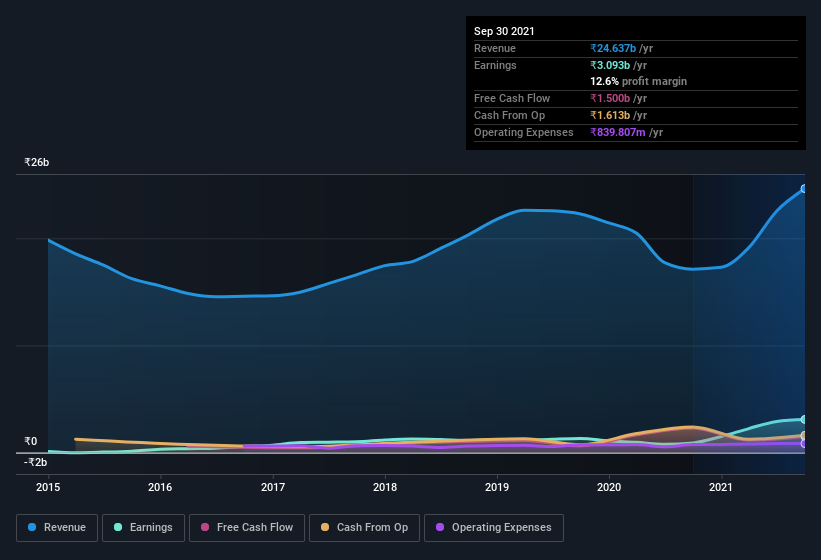
Task: Click the 2020 x-axis label
Action: [609, 487]
